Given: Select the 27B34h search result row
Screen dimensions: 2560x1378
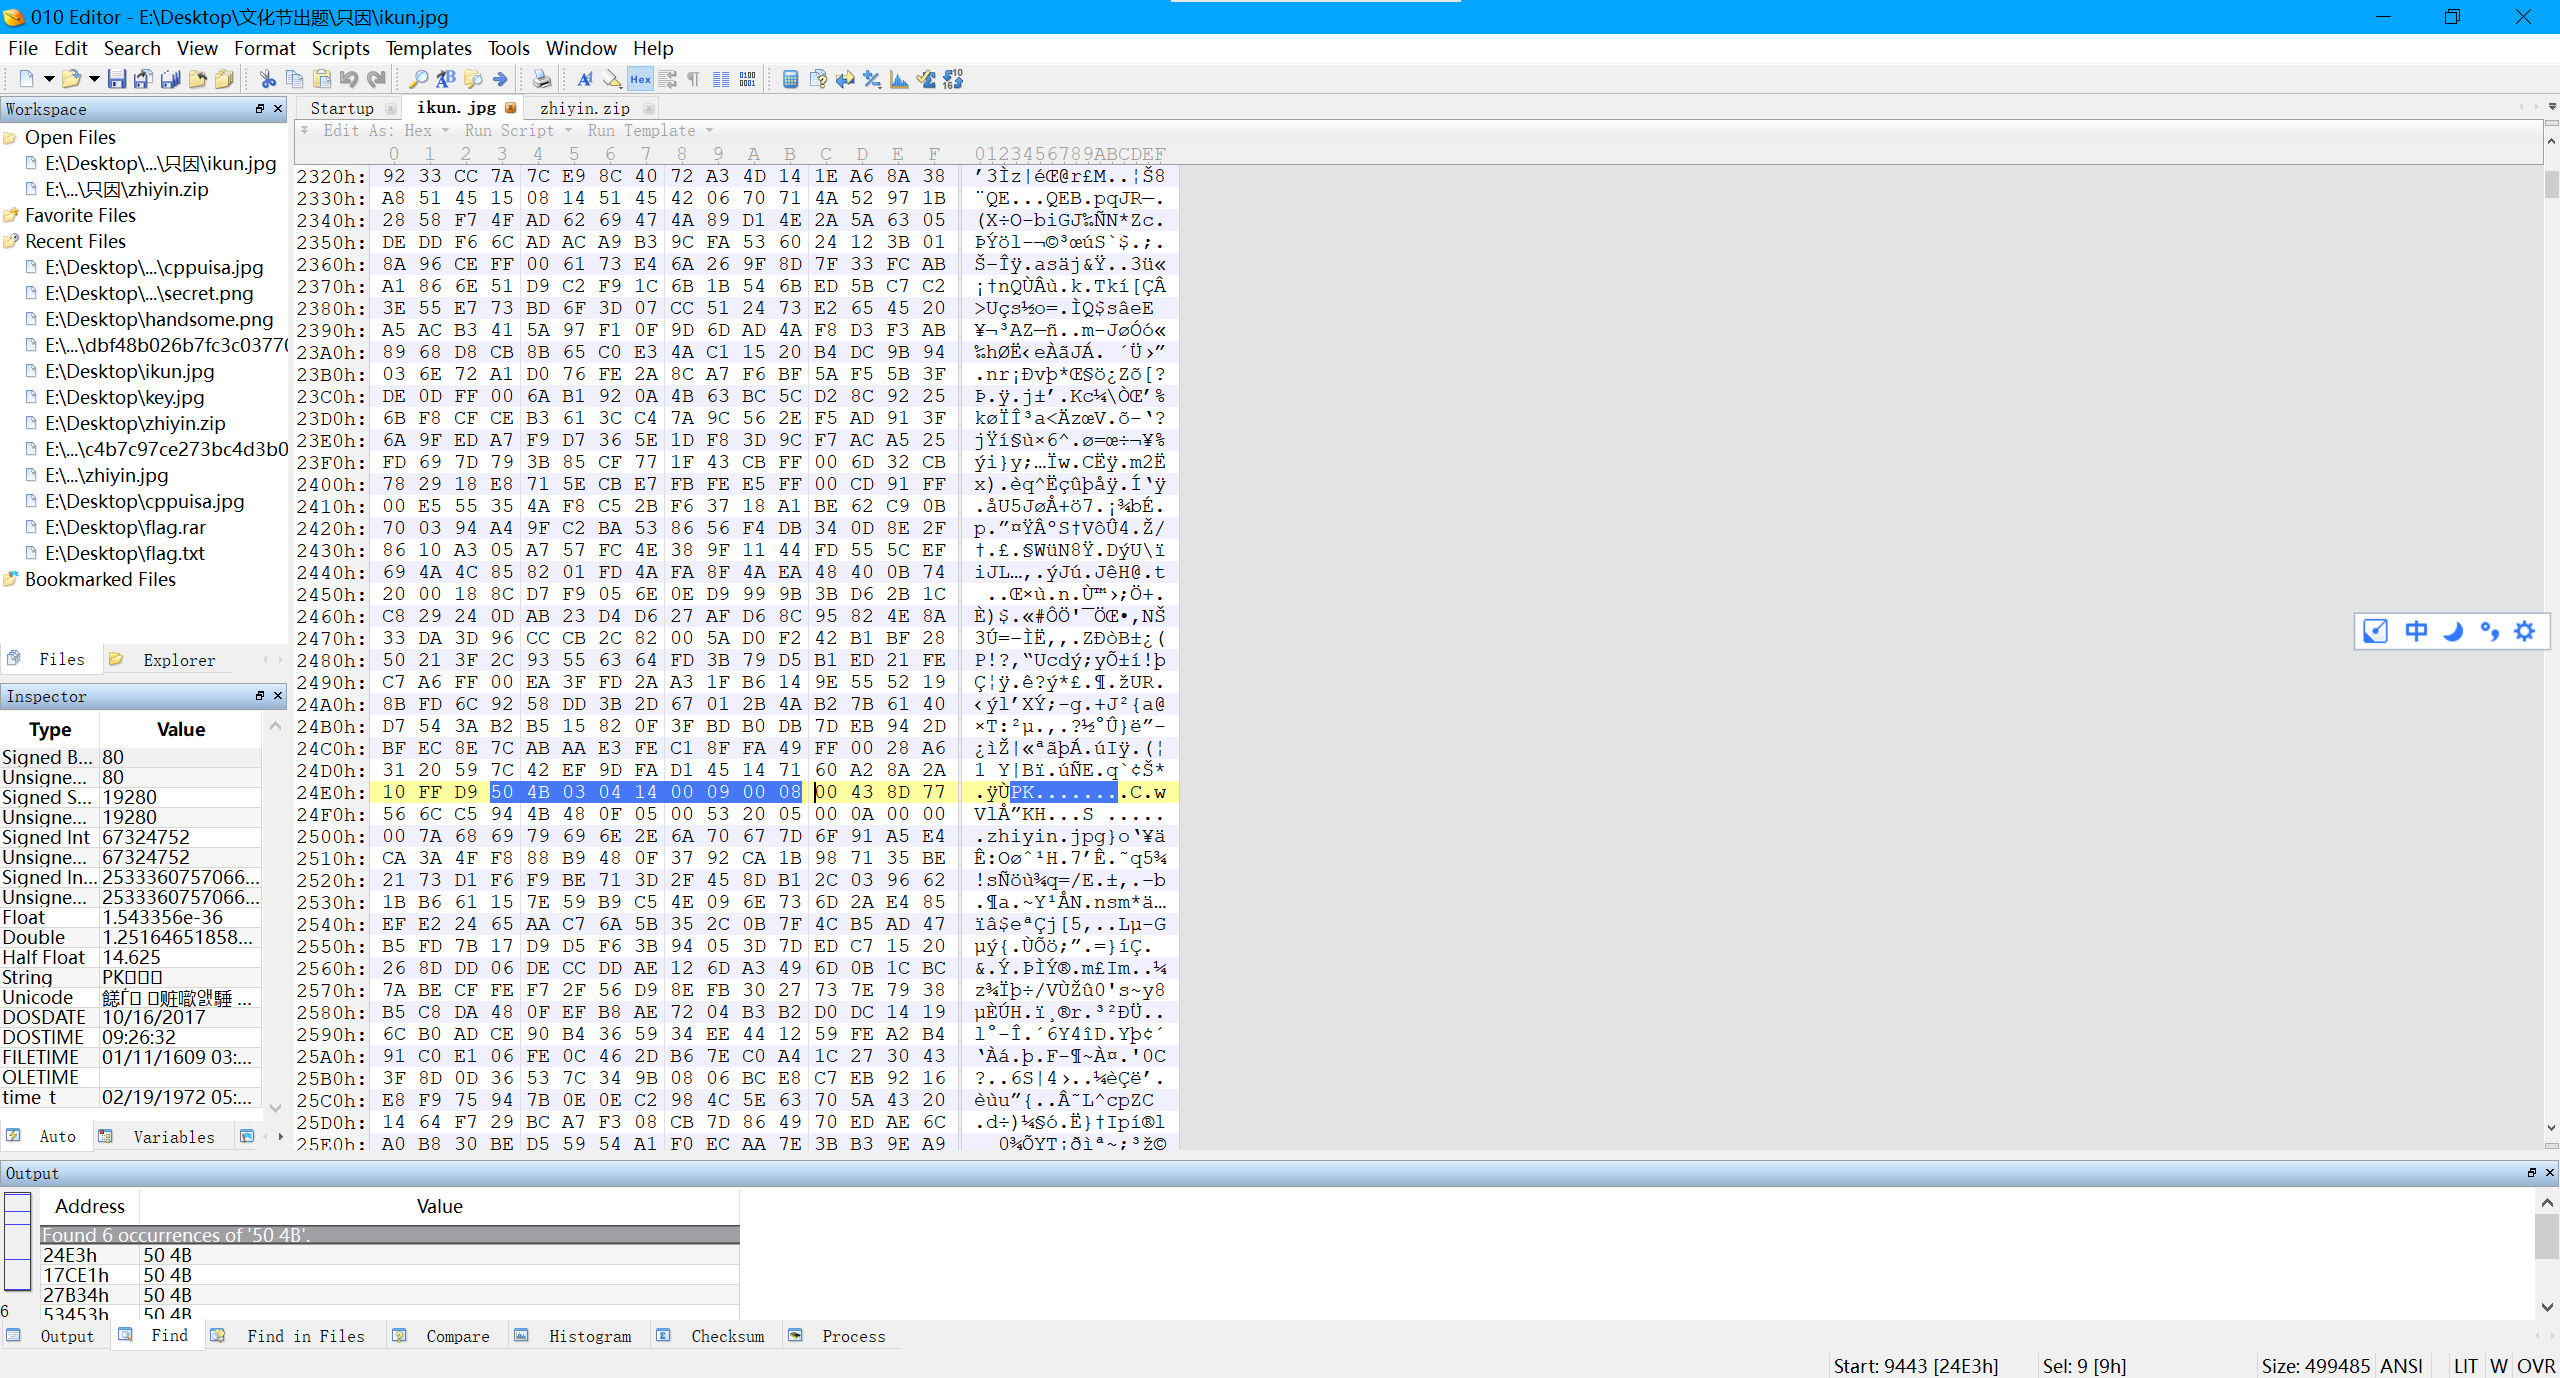Looking at the screenshot, I should (x=76, y=1295).
